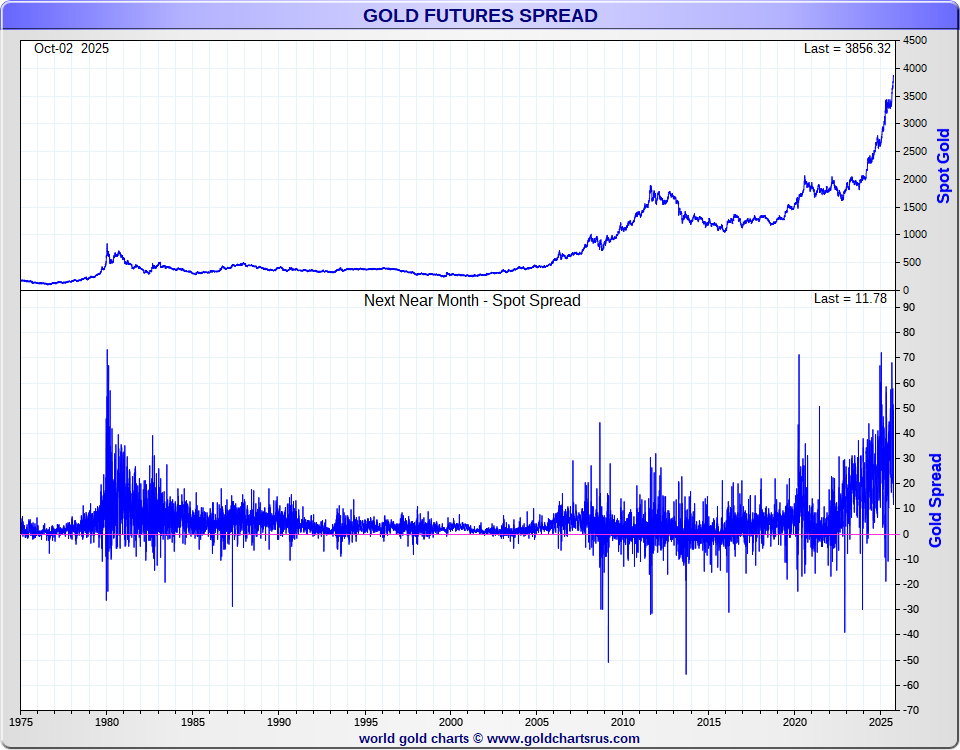Click the 4500 tick on the Spot Gold axis
The width and height of the screenshot is (960, 750).
[x=914, y=40]
